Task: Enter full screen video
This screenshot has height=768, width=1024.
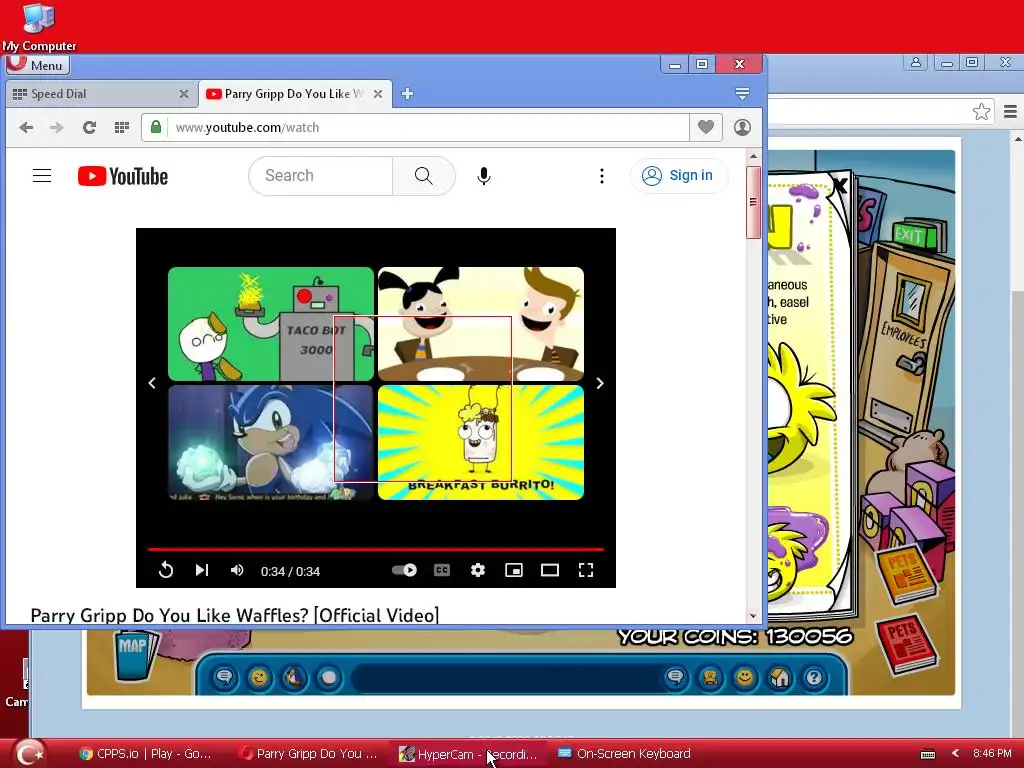Action: (586, 570)
